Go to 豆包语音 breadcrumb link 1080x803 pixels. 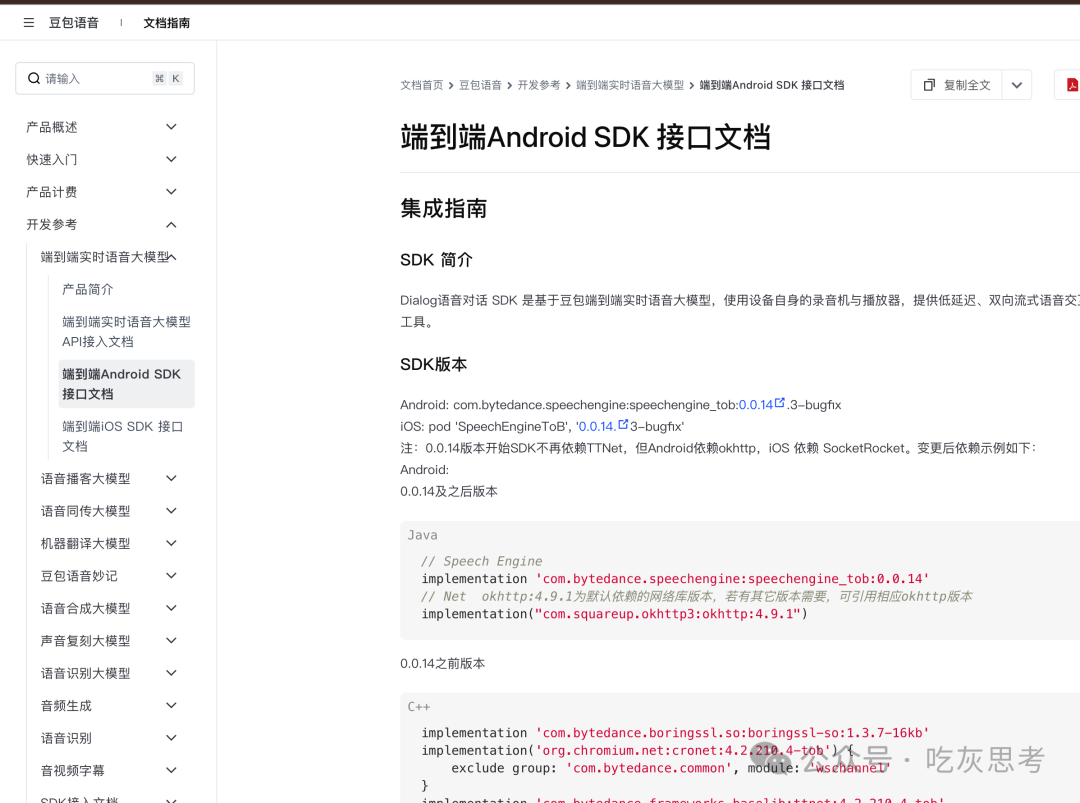pos(480,85)
